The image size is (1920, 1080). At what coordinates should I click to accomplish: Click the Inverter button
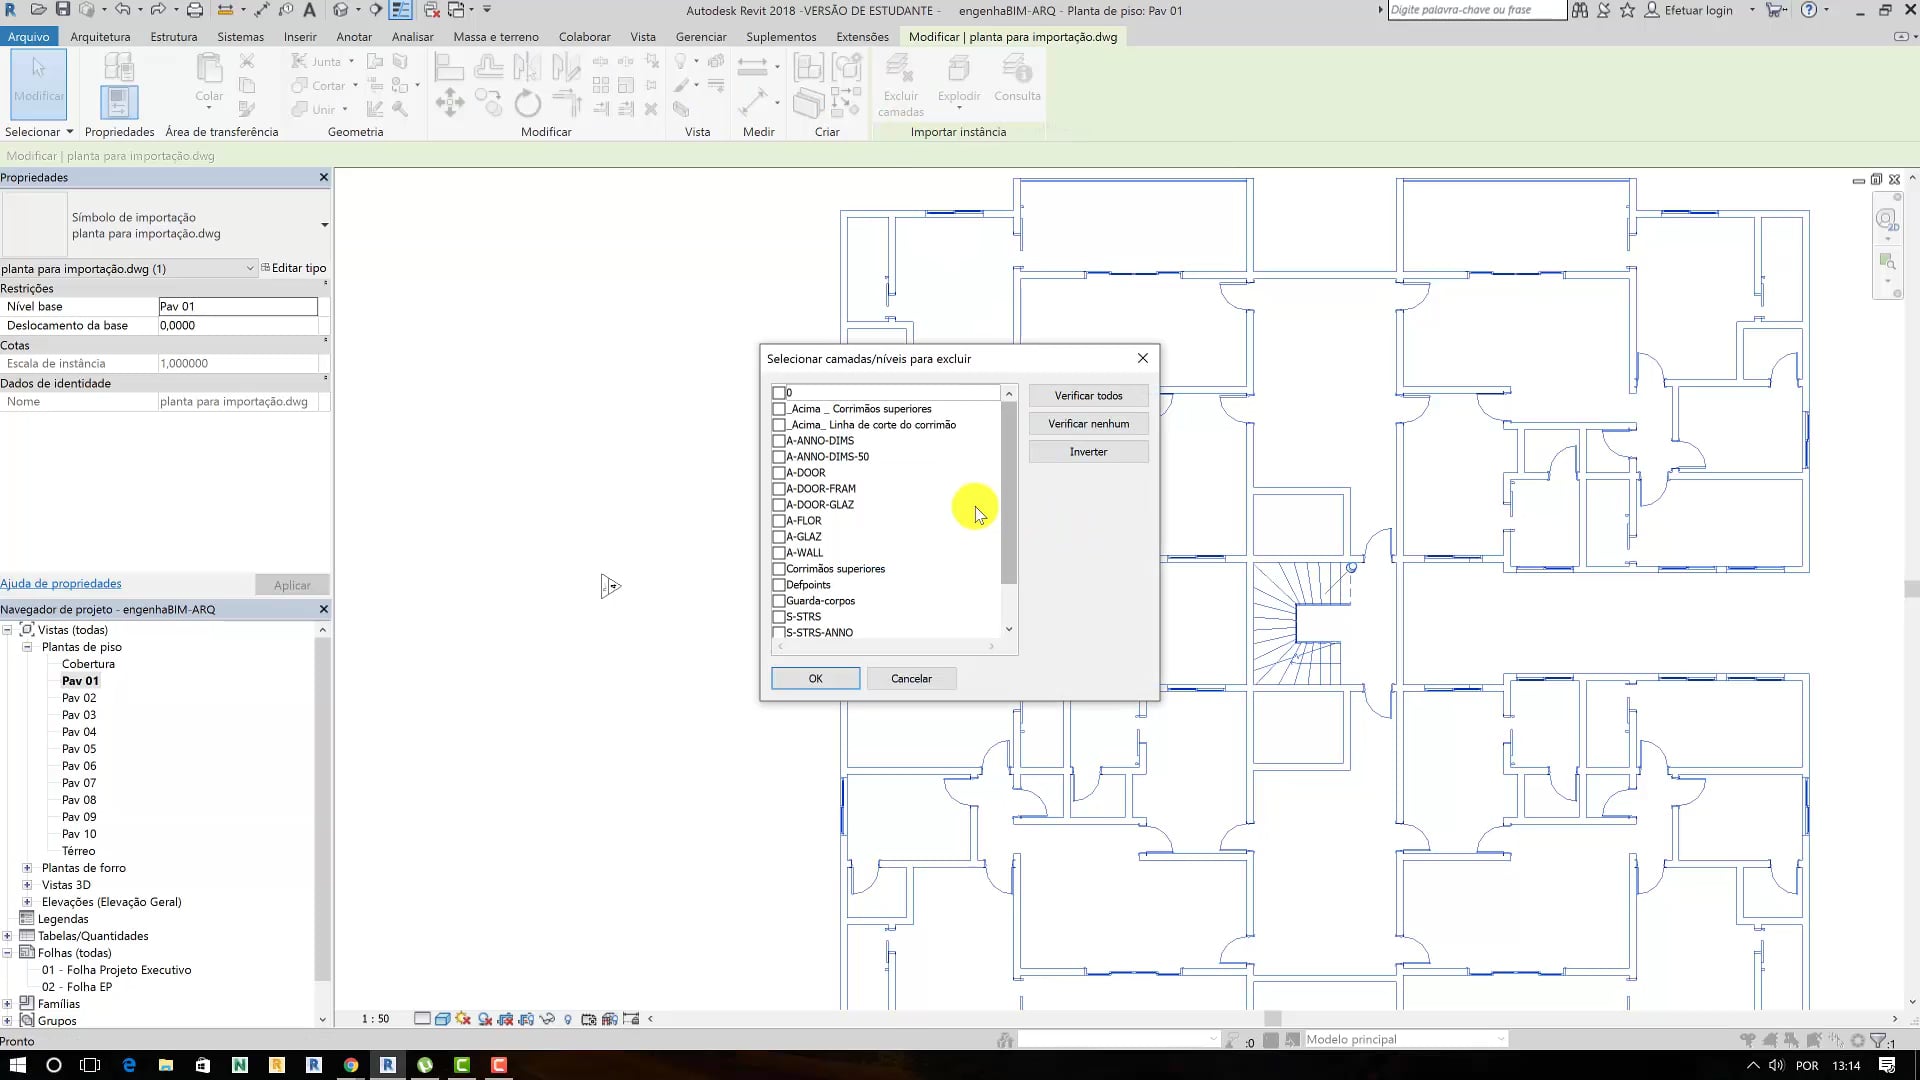1088,452
